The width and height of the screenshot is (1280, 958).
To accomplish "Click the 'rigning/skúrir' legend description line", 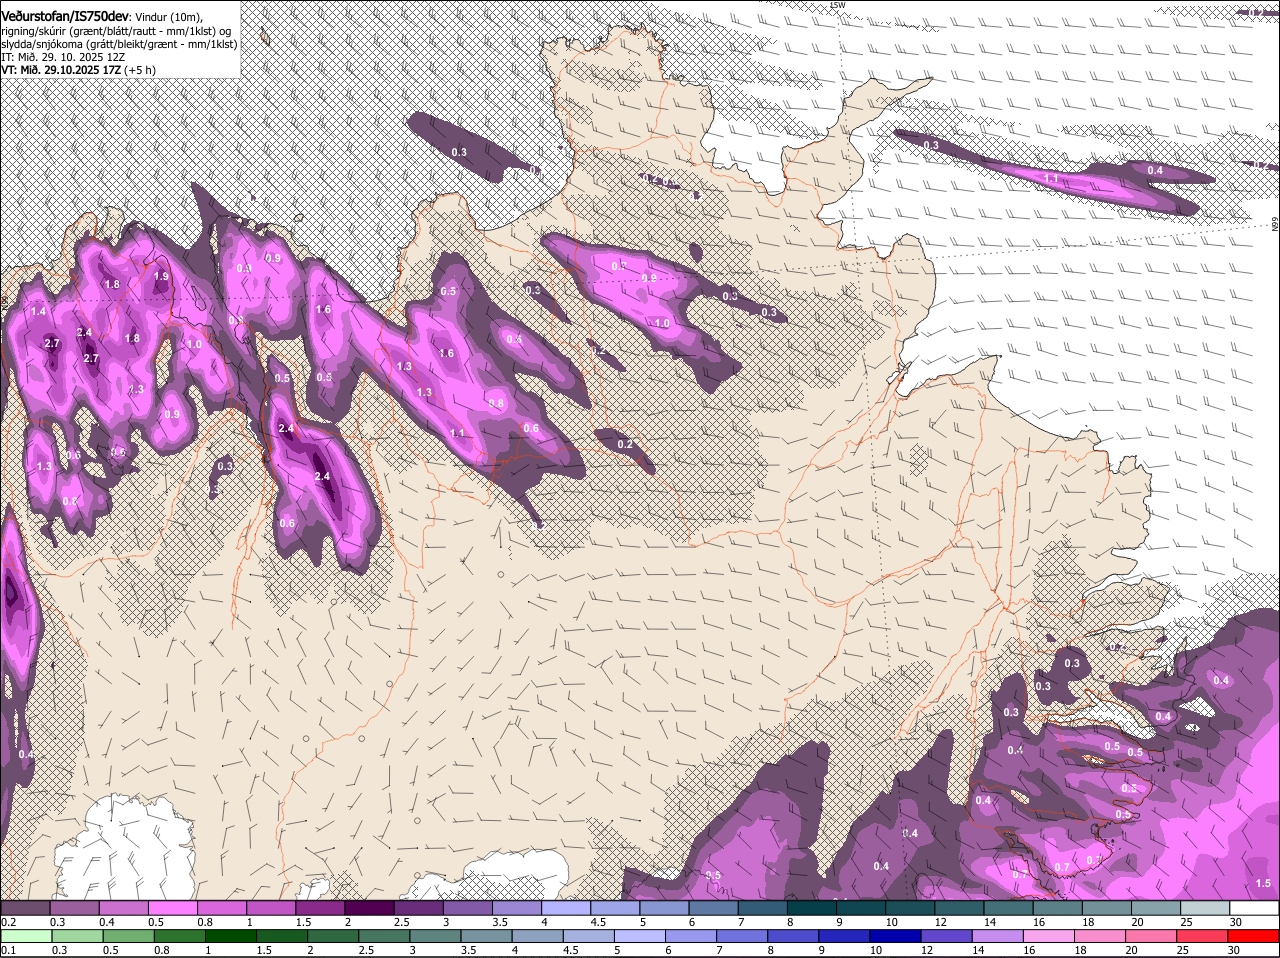I will pos(116,31).
